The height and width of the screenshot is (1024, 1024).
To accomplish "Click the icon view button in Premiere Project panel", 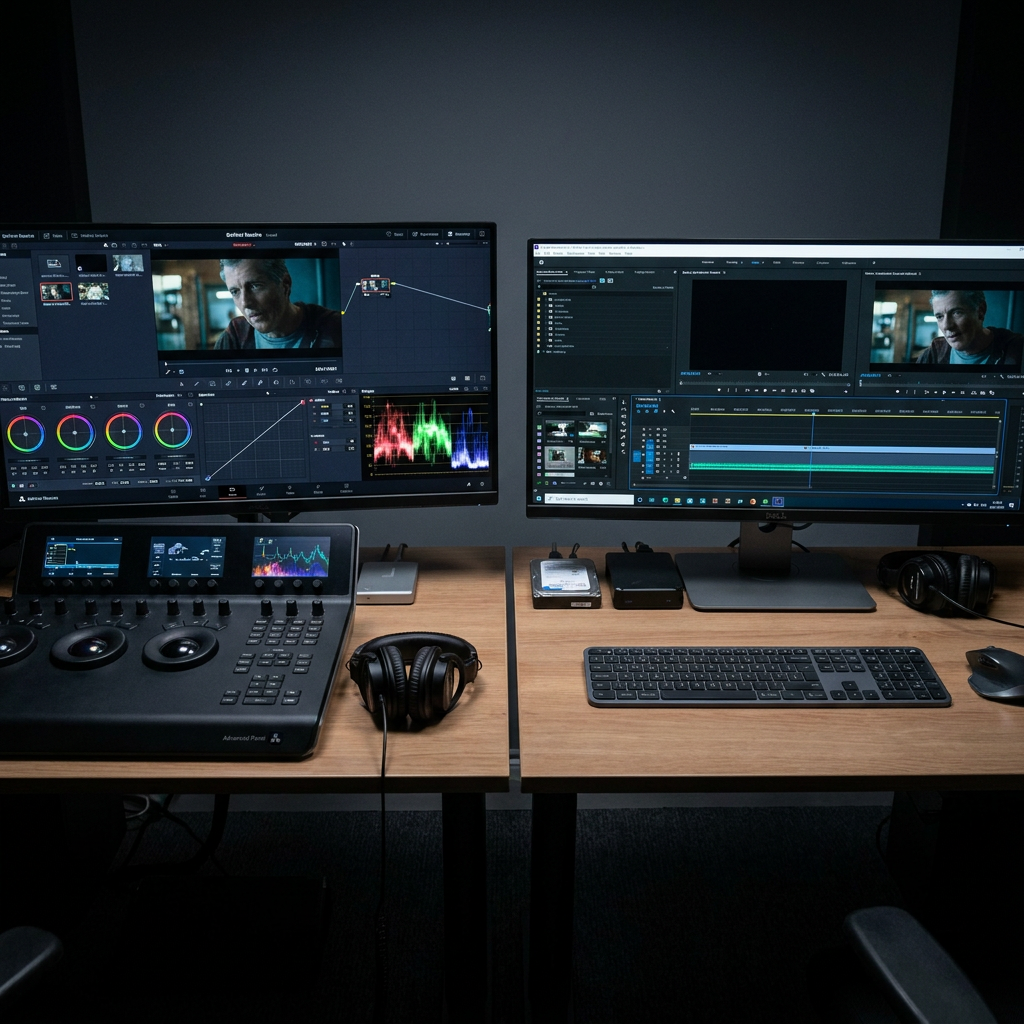I will pyautogui.click(x=610, y=281).
